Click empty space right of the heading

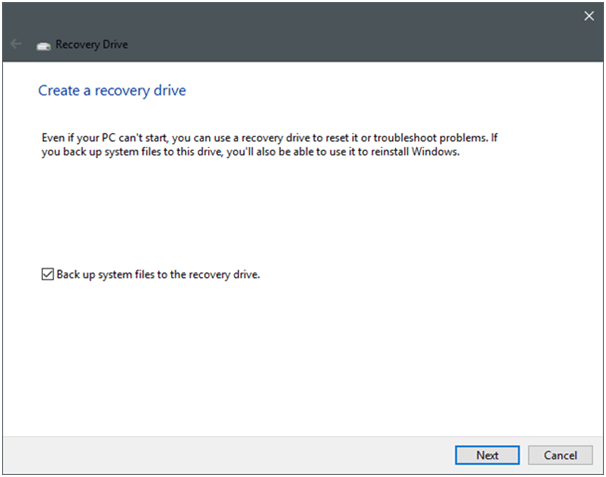click(400, 91)
